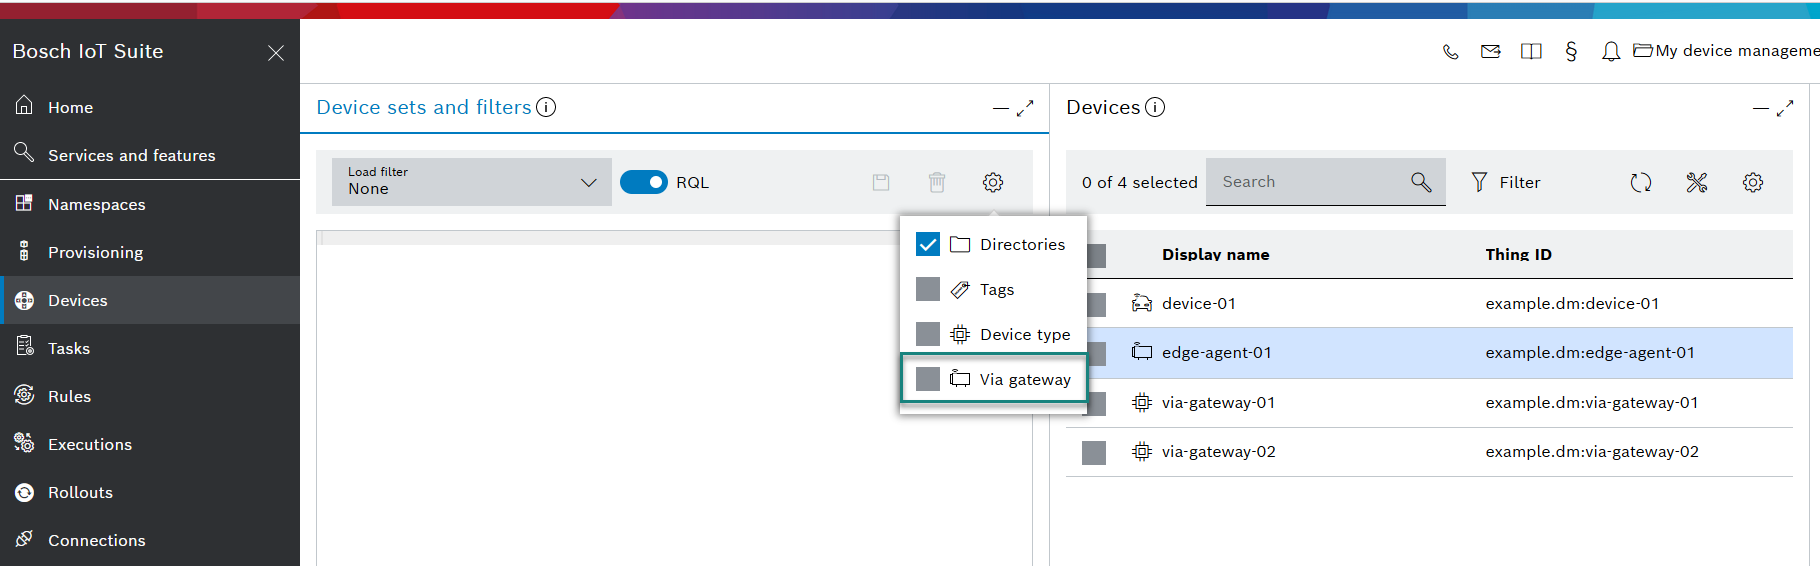Click the phone contact icon
Image resolution: width=1820 pixels, height=566 pixels.
click(x=1450, y=51)
